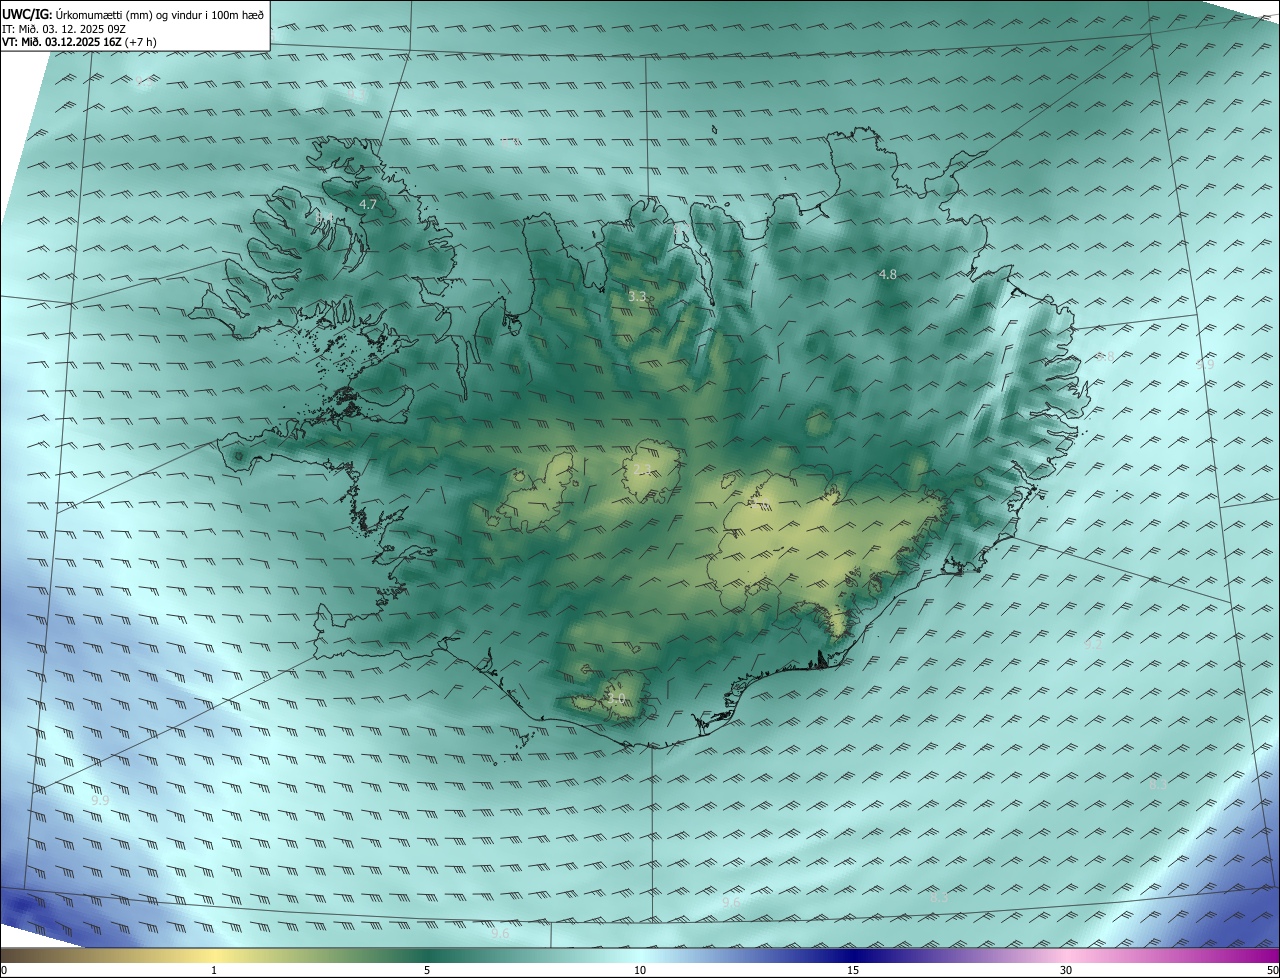The width and height of the screenshot is (1280, 978).
Task: Click the color scale tick label 10
Action: coord(640,970)
